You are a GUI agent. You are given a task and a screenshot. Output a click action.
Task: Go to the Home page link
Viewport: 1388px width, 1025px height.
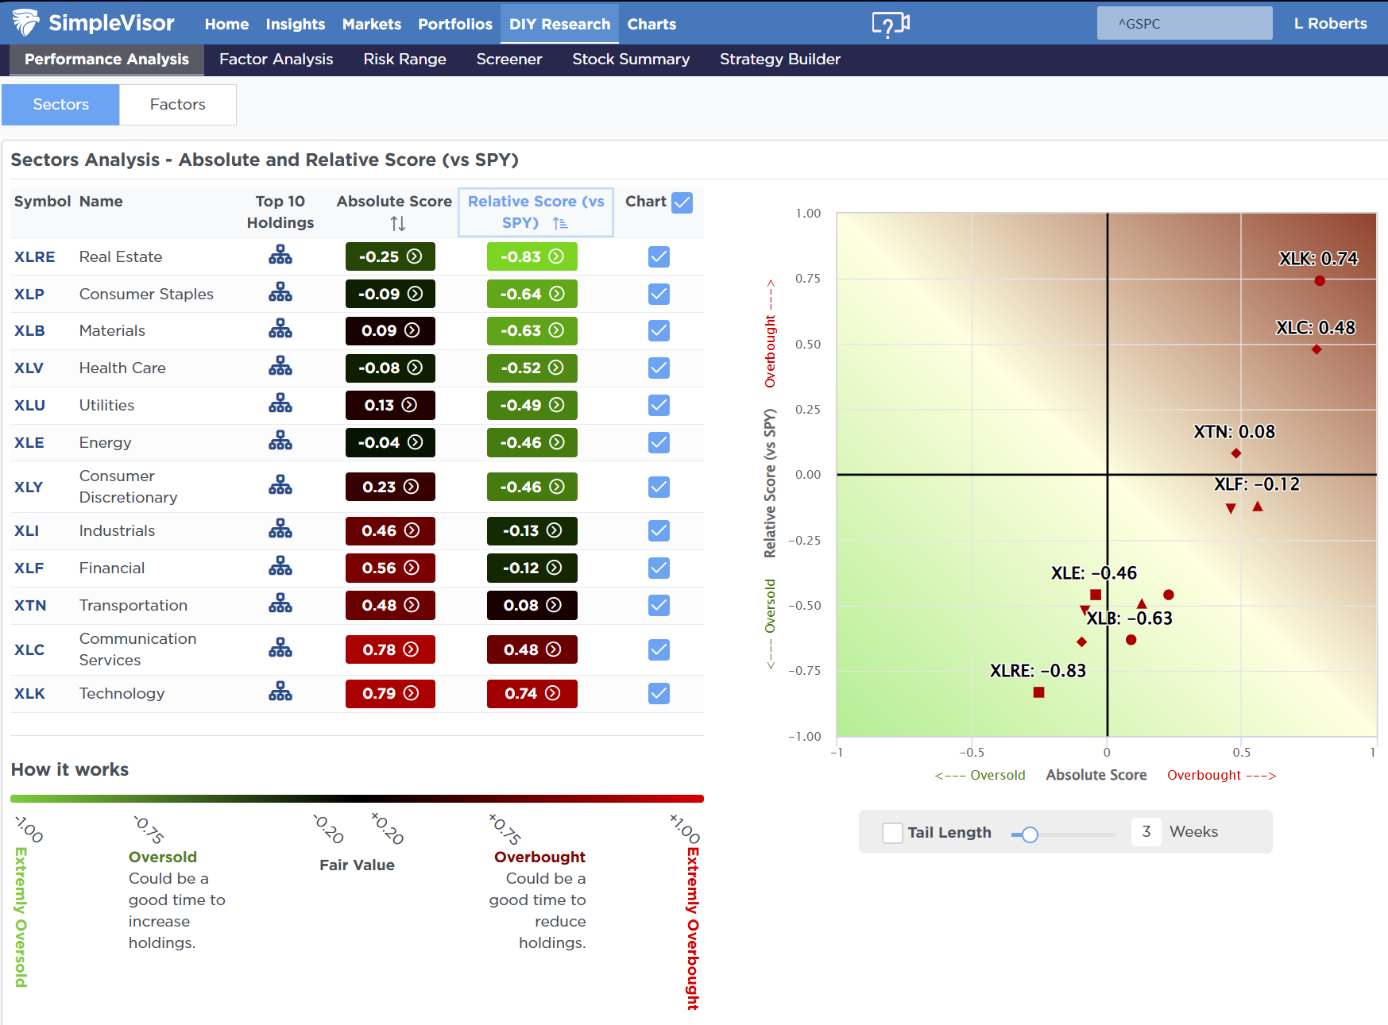(x=227, y=24)
